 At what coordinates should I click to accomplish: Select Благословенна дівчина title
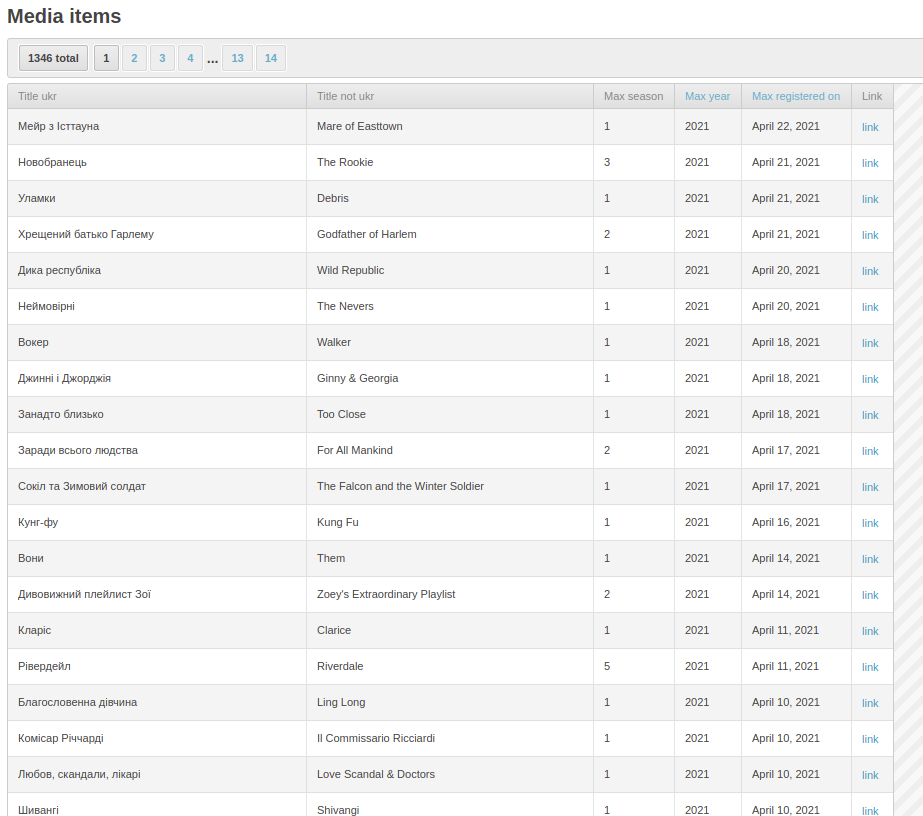tap(77, 702)
